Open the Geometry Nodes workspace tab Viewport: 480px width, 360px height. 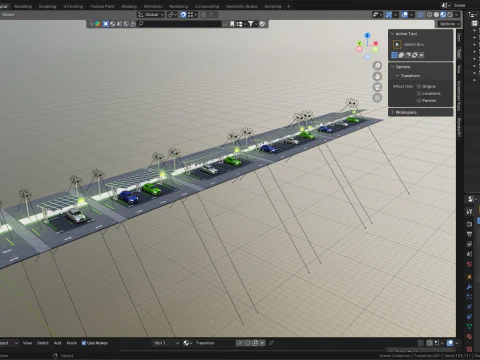(x=242, y=6)
